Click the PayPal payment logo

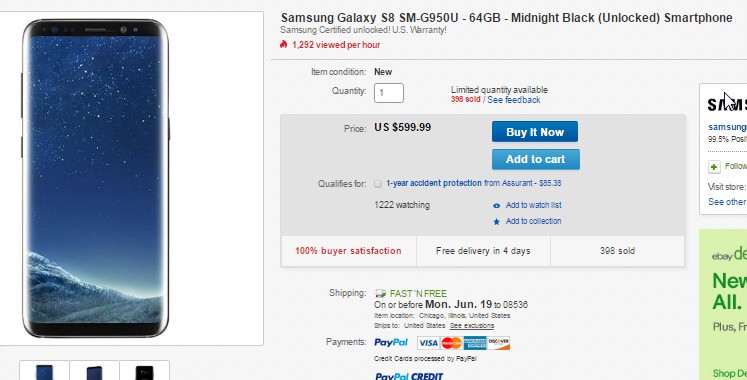pos(391,342)
